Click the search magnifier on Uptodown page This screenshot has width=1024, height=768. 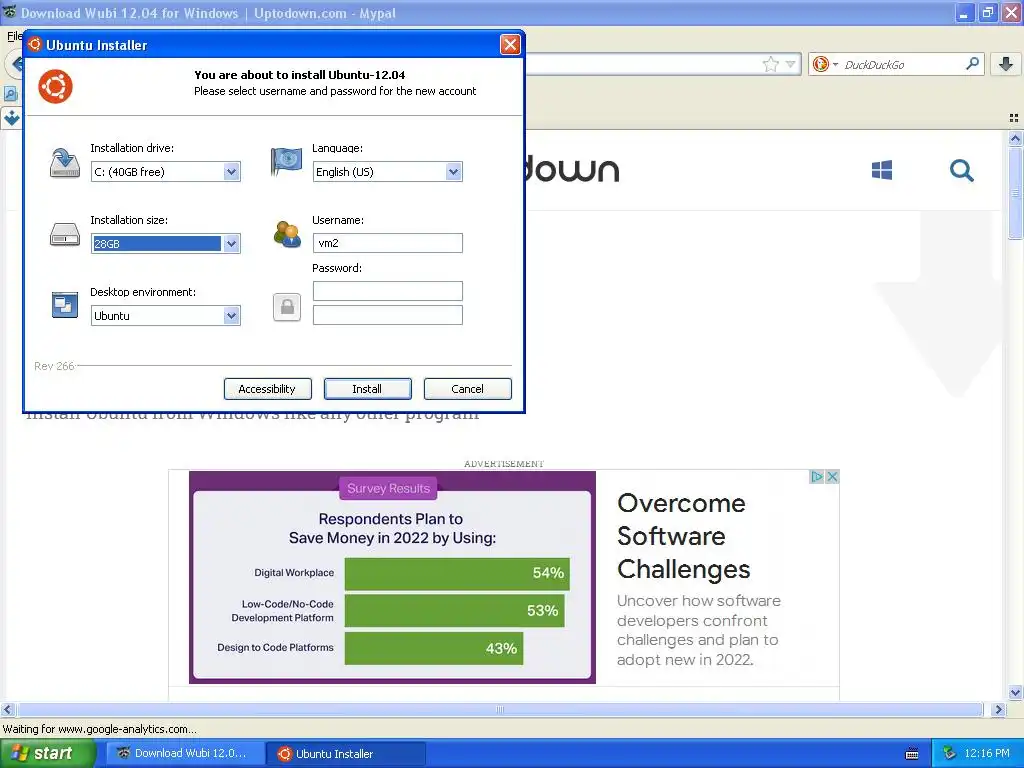pos(961,170)
